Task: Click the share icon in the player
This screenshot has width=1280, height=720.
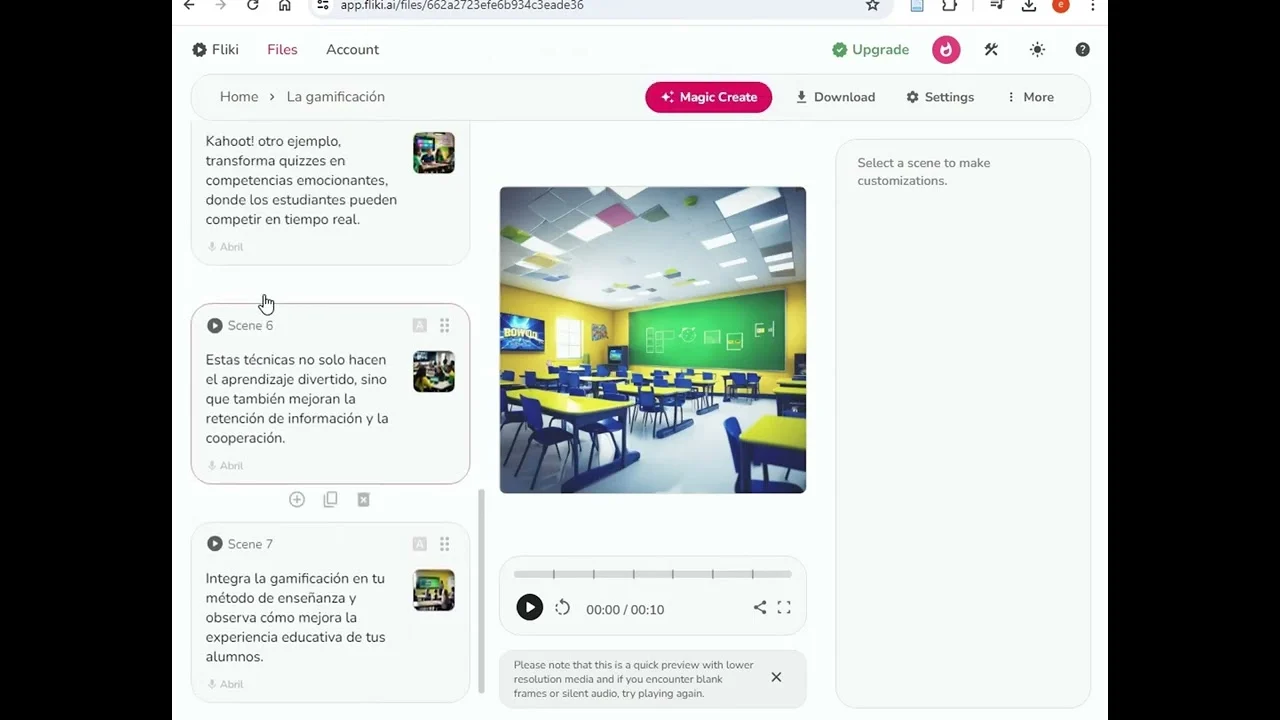Action: [760, 608]
